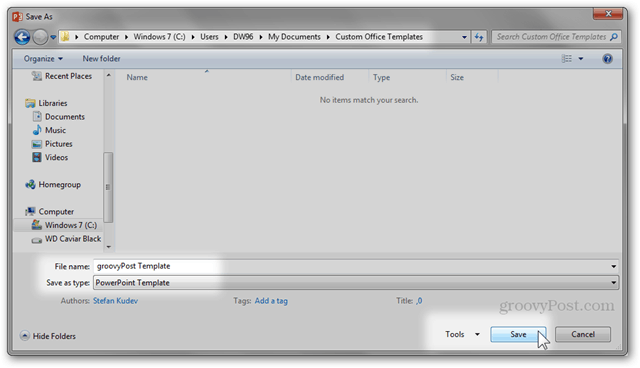Click the Back navigation arrow
The image size is (640, 368).
(x=22, y=37)
